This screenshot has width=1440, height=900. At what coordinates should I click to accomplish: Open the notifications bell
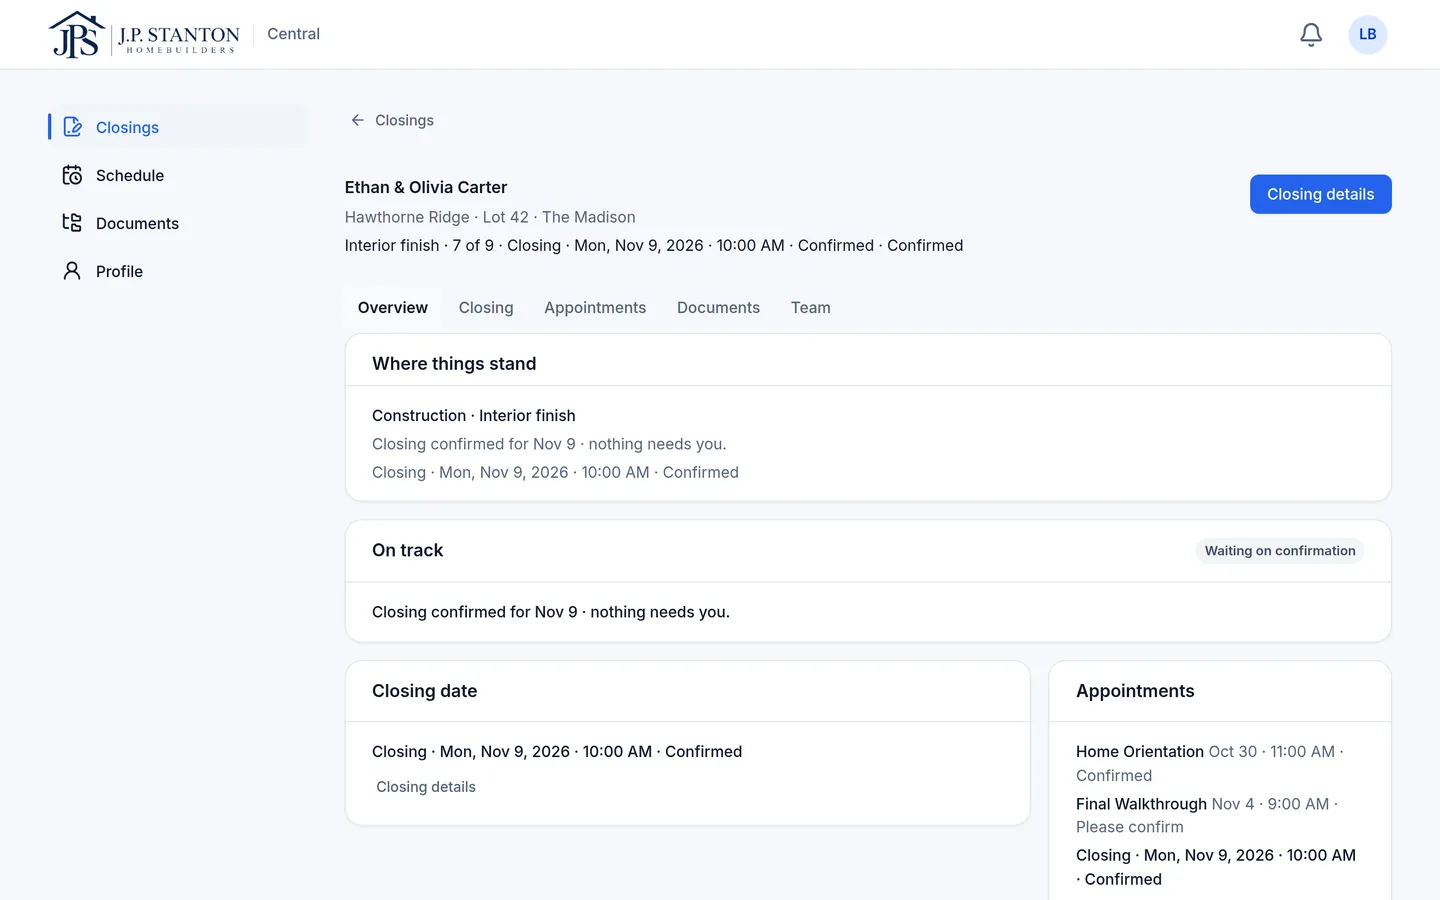point(1311,35)
